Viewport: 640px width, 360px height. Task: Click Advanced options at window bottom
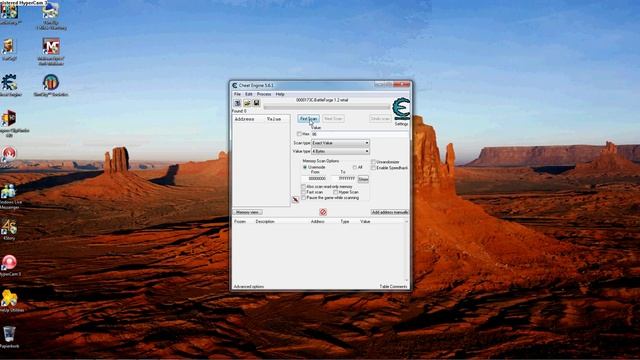pyautogui.click(x=249, y=287)
